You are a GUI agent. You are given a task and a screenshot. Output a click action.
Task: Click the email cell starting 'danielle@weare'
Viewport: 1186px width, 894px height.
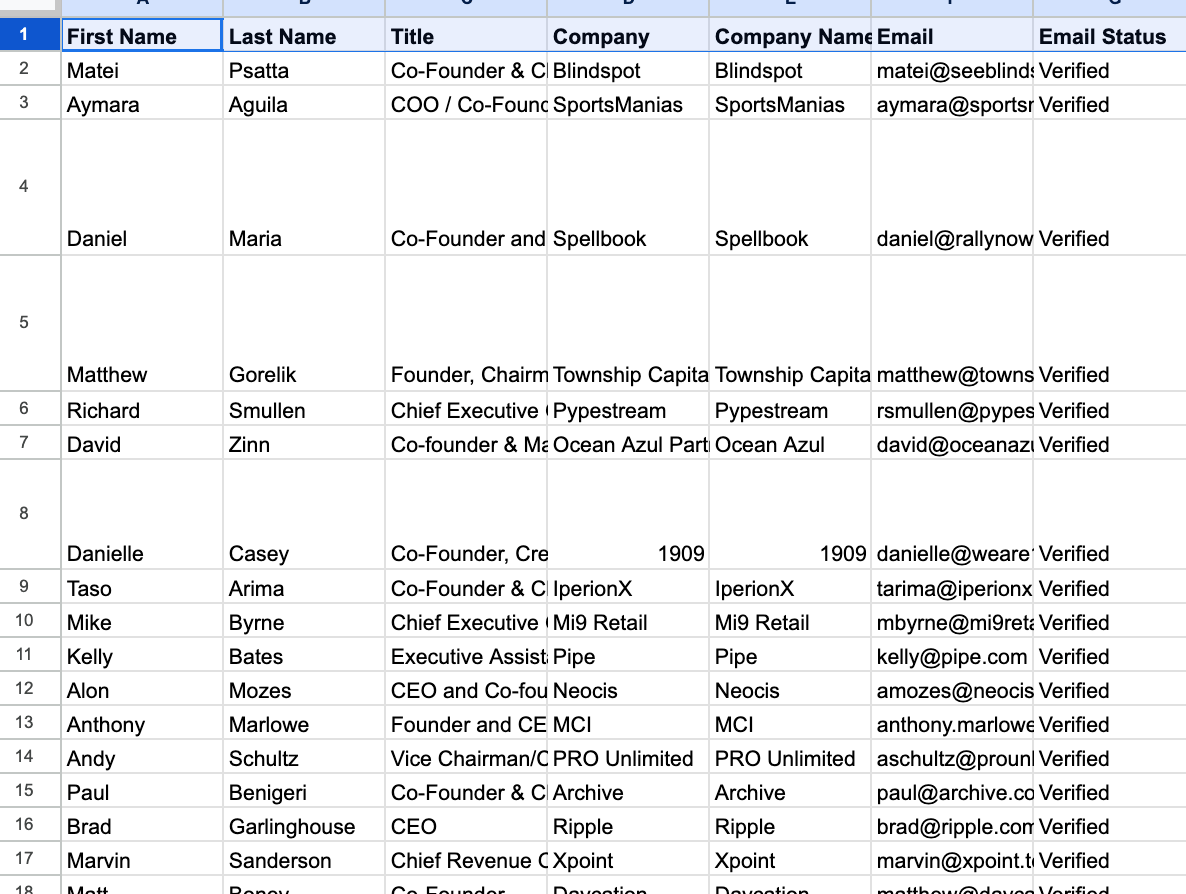pos(952,514)
